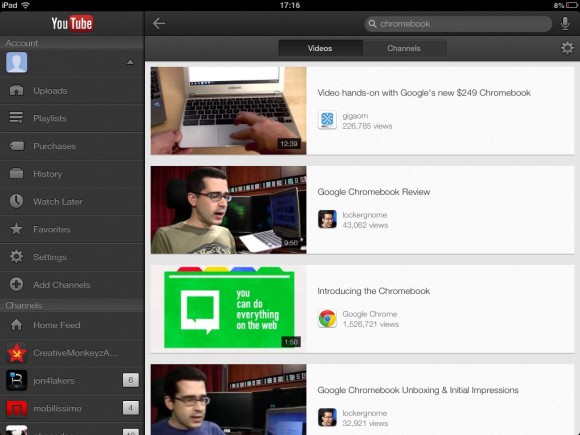Open Home Feed house icon
Viewport: 580px width, 435px height.
16,325
